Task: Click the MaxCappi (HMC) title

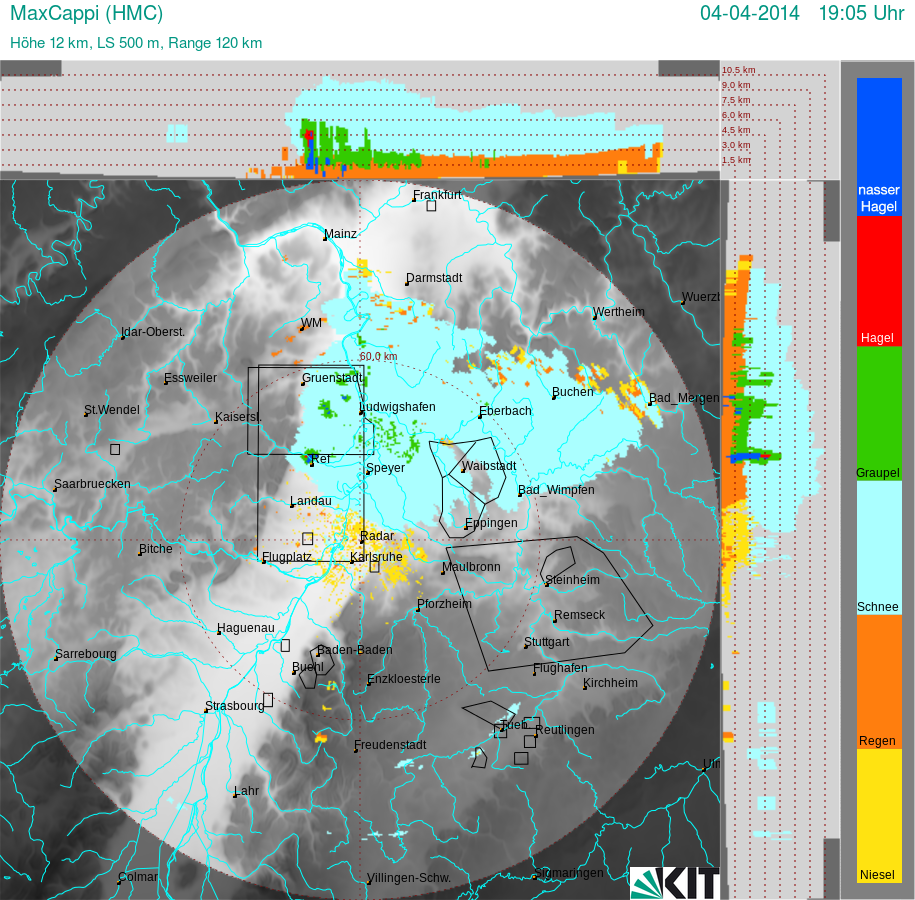Action: tap(86, 14)
